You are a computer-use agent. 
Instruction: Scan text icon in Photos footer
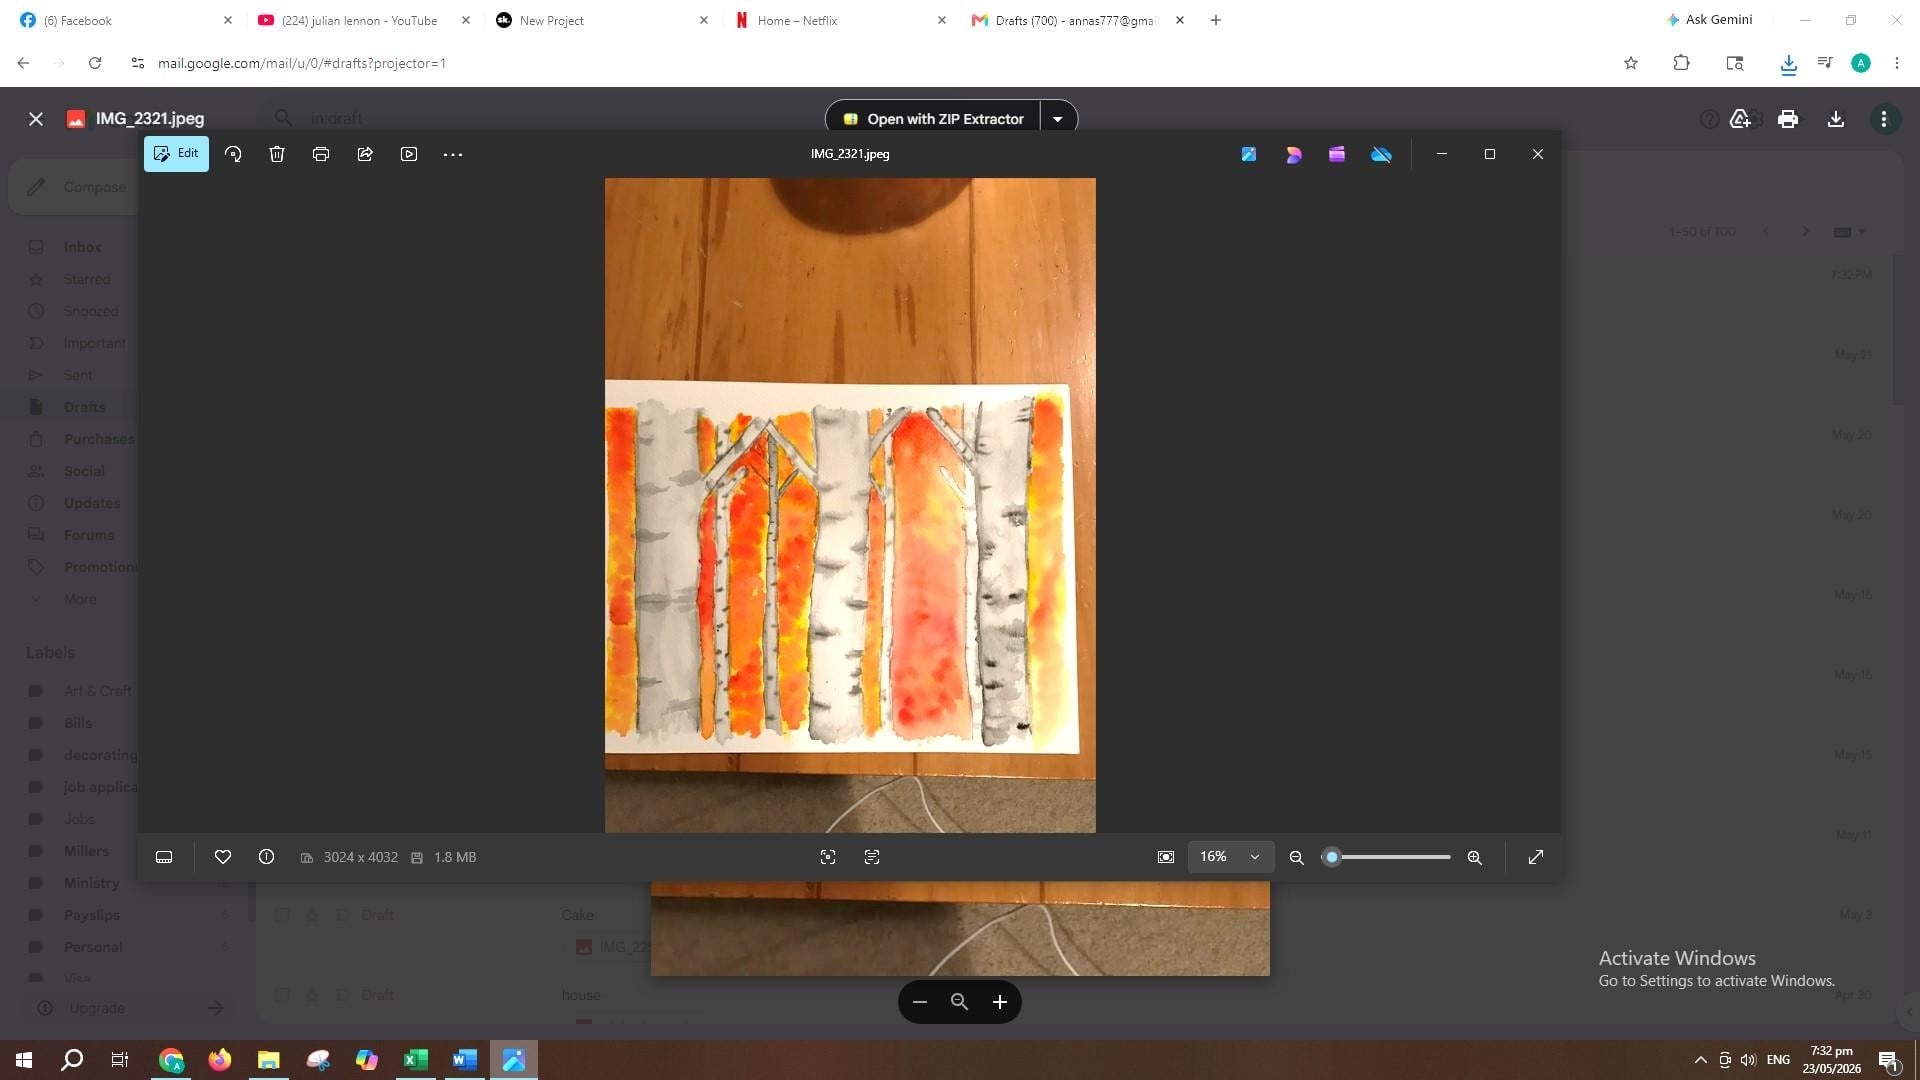872,857
